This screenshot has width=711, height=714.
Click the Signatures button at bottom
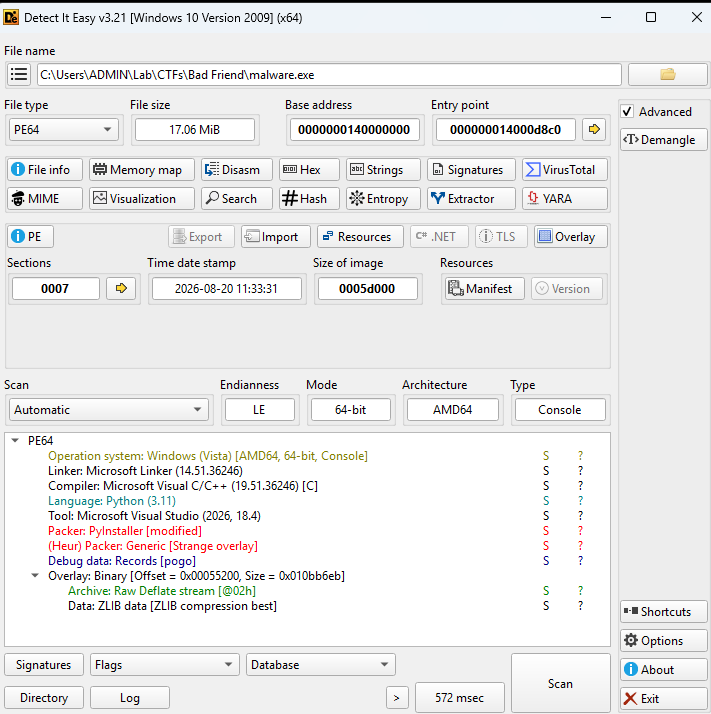click(x=44, y=665)
